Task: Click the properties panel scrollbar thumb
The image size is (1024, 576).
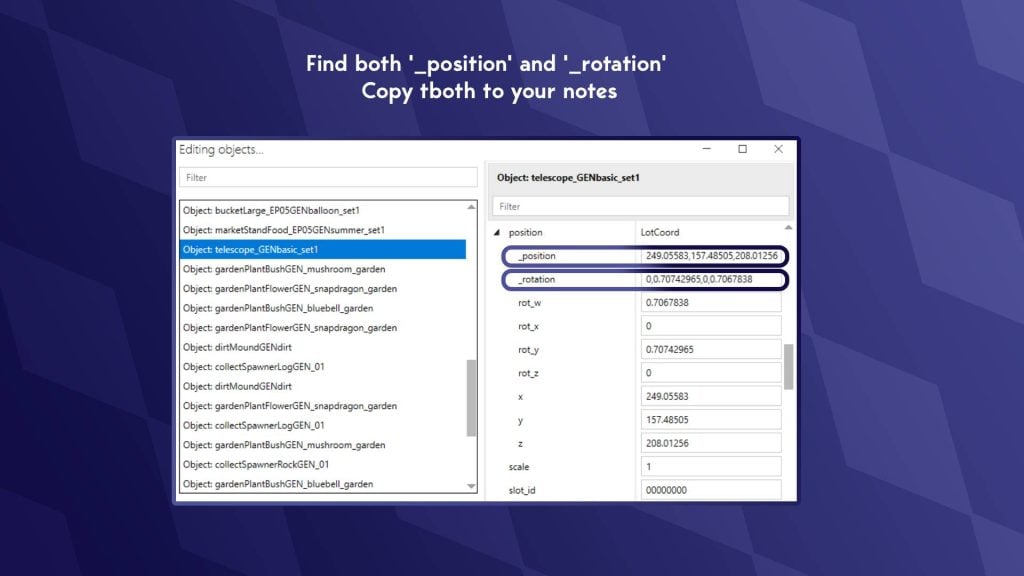Action: pos(788,367)
